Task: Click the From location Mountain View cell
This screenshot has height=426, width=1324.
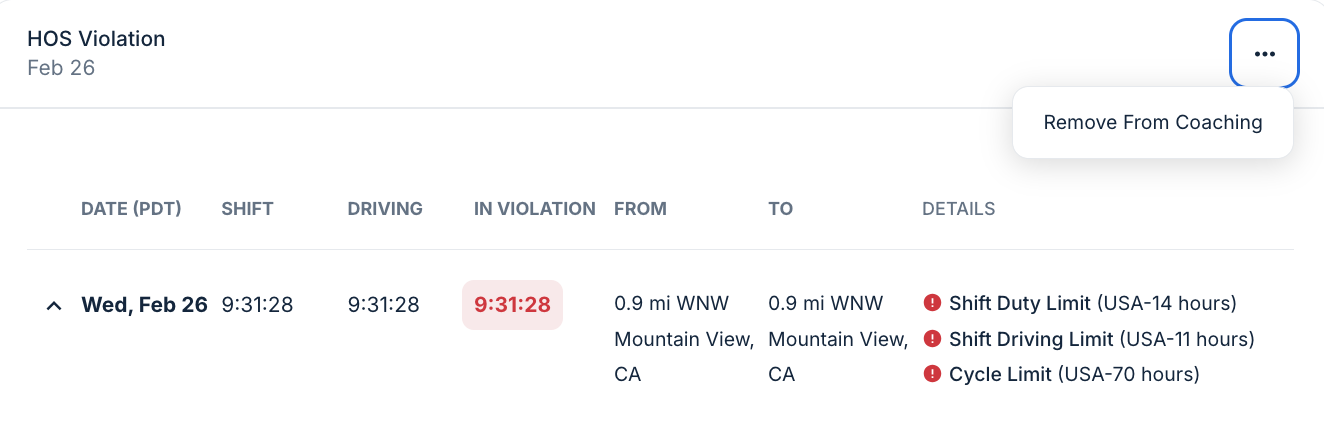Action: [x=684, y=339]
